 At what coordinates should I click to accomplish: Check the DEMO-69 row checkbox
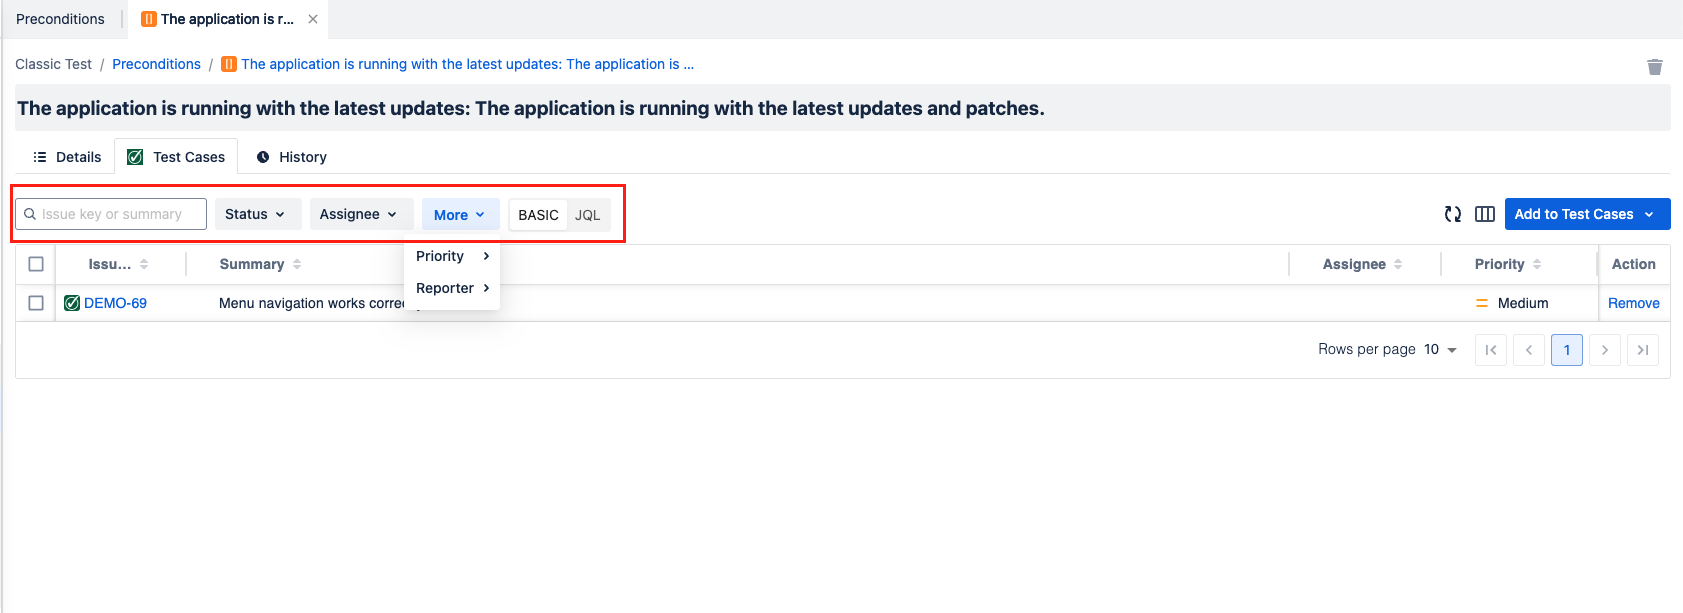click(x=36, y=303)
